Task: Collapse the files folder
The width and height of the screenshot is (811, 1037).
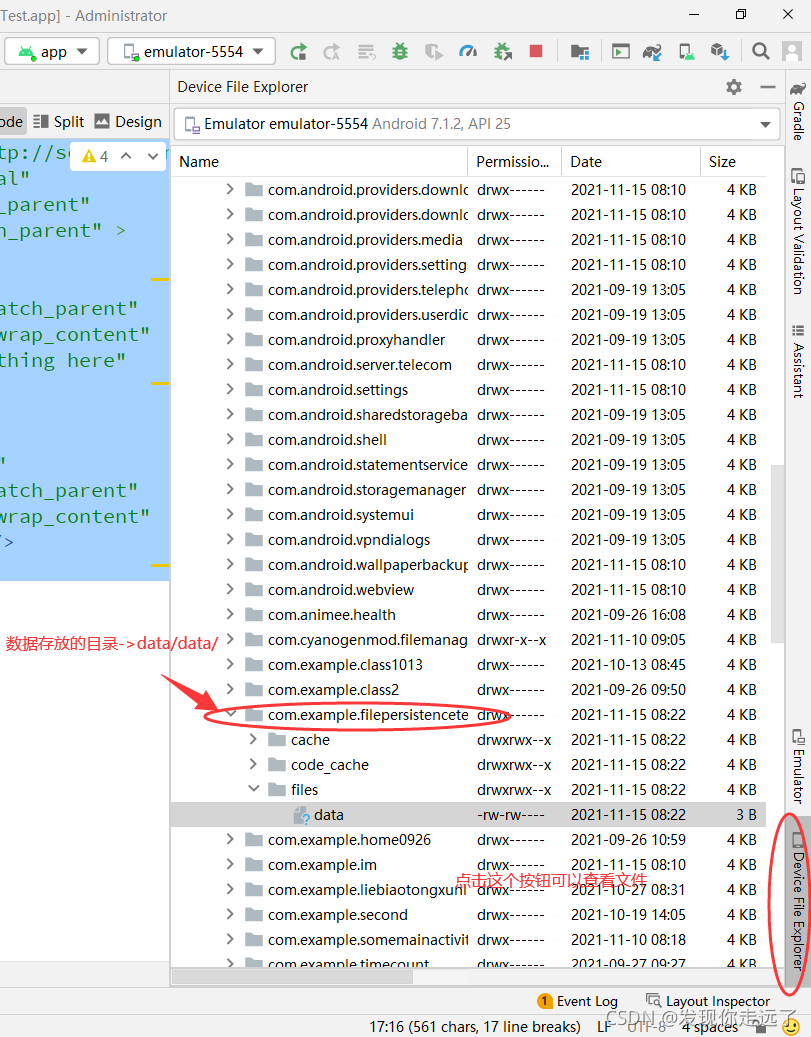Action: pyautogui.click(x=253, y=790)
